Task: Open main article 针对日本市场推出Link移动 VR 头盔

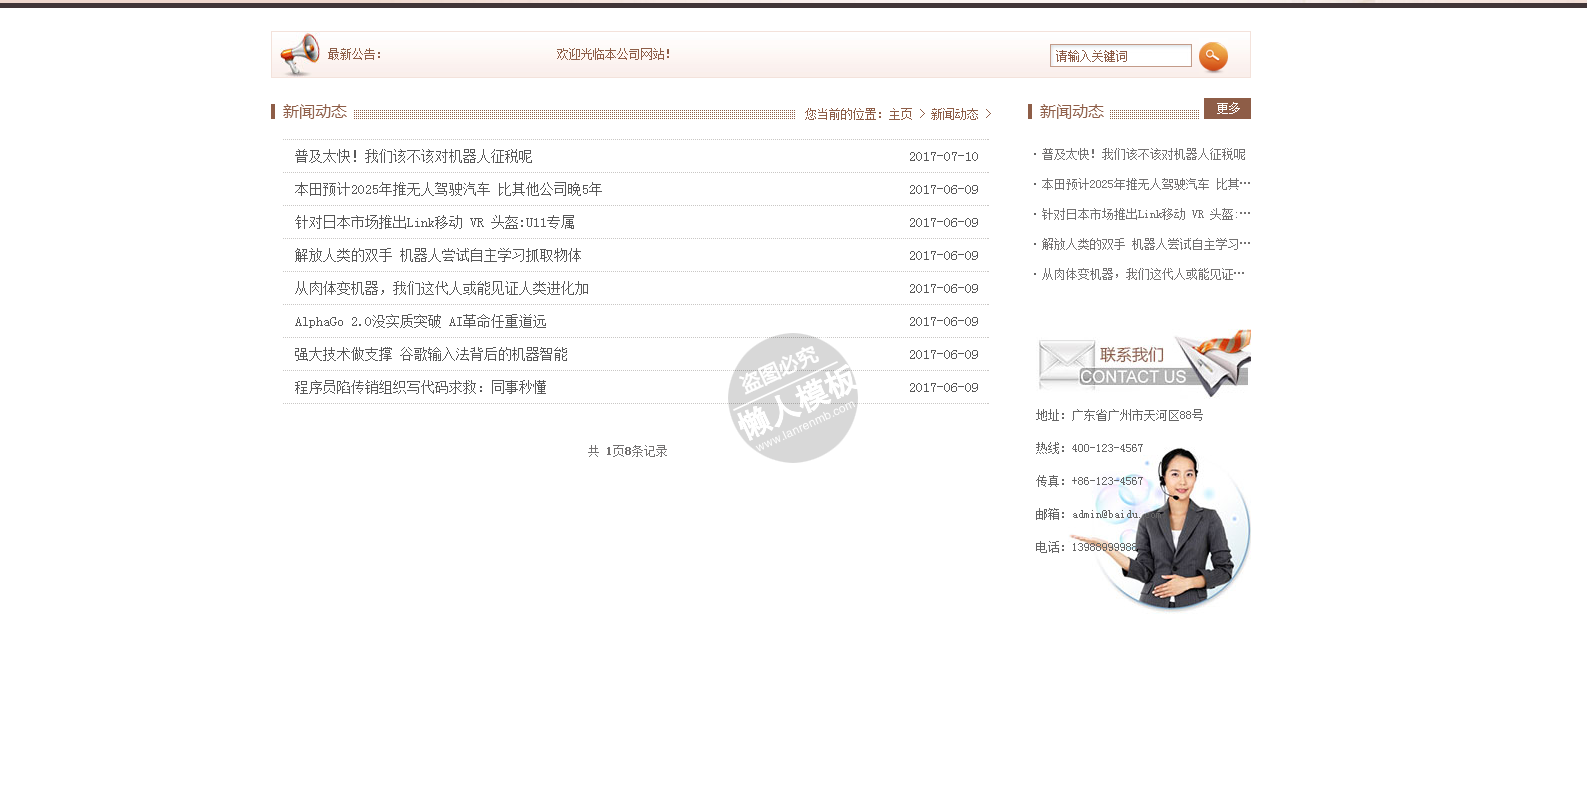Action: coord(434,222)
